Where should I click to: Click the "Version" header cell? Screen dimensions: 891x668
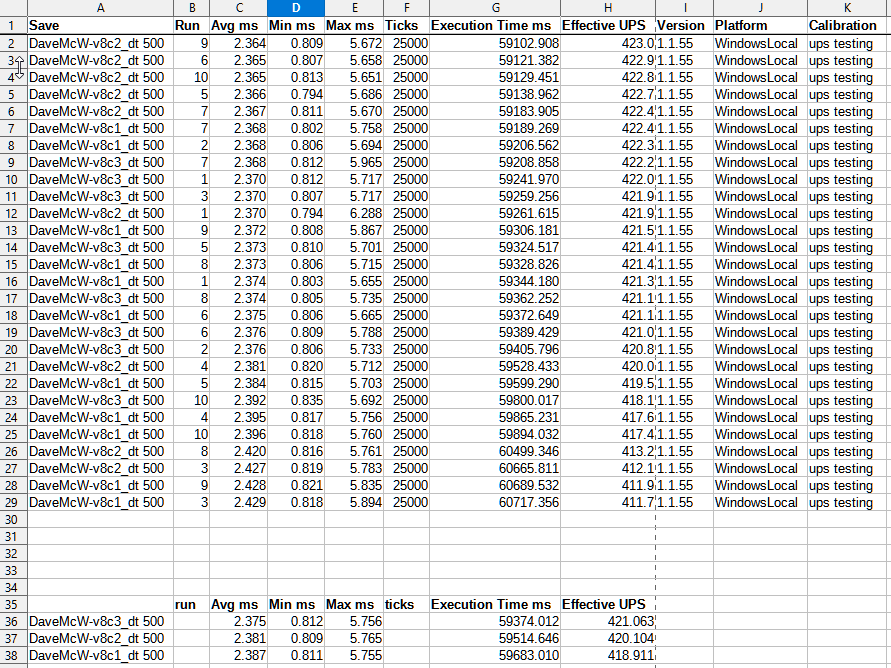[684, 25]
